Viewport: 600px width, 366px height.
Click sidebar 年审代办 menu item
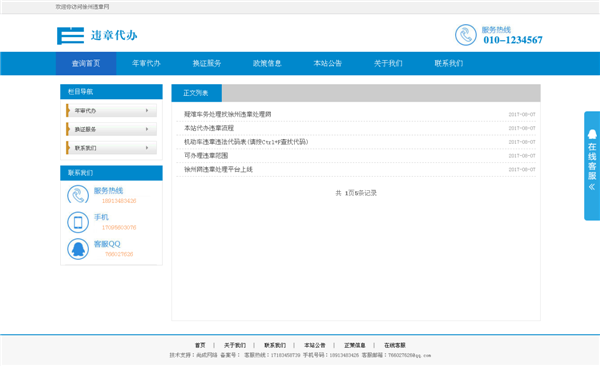click(111, 111)
